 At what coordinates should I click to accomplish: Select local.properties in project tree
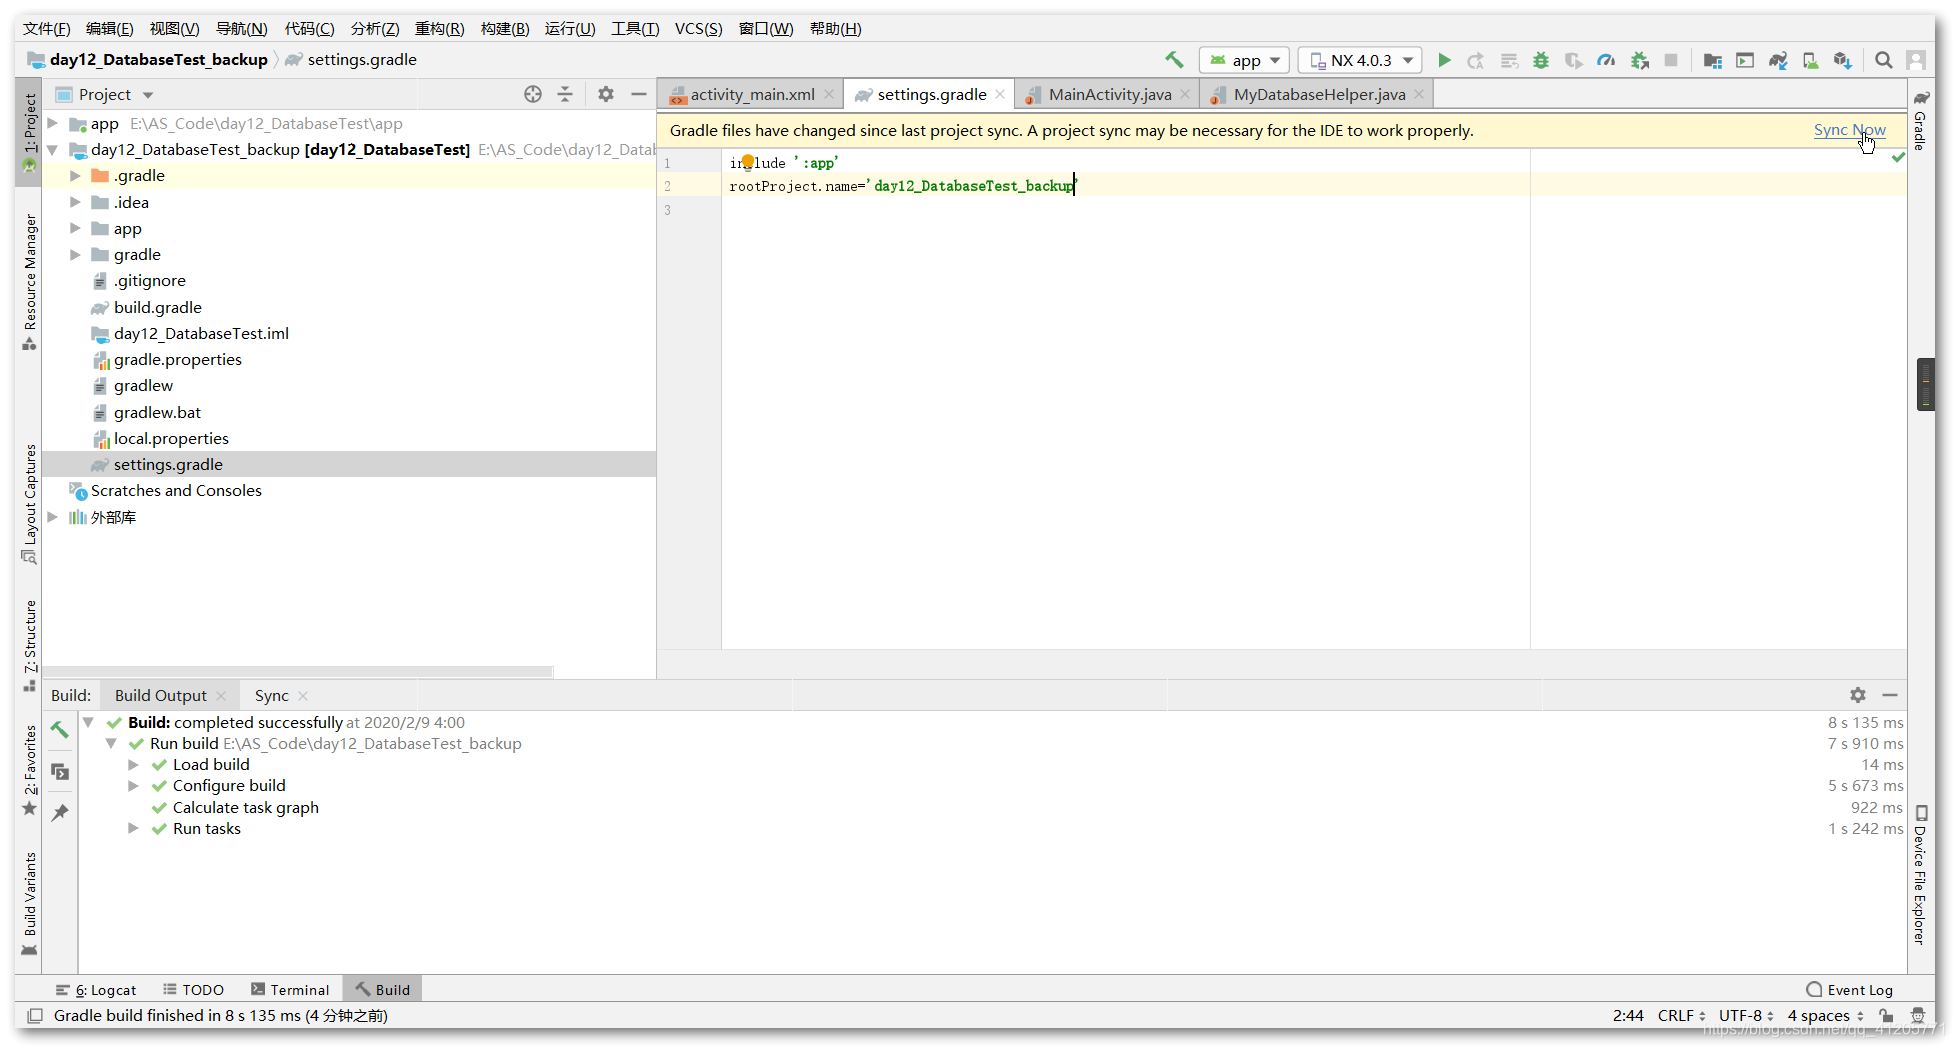pos(171,439)
